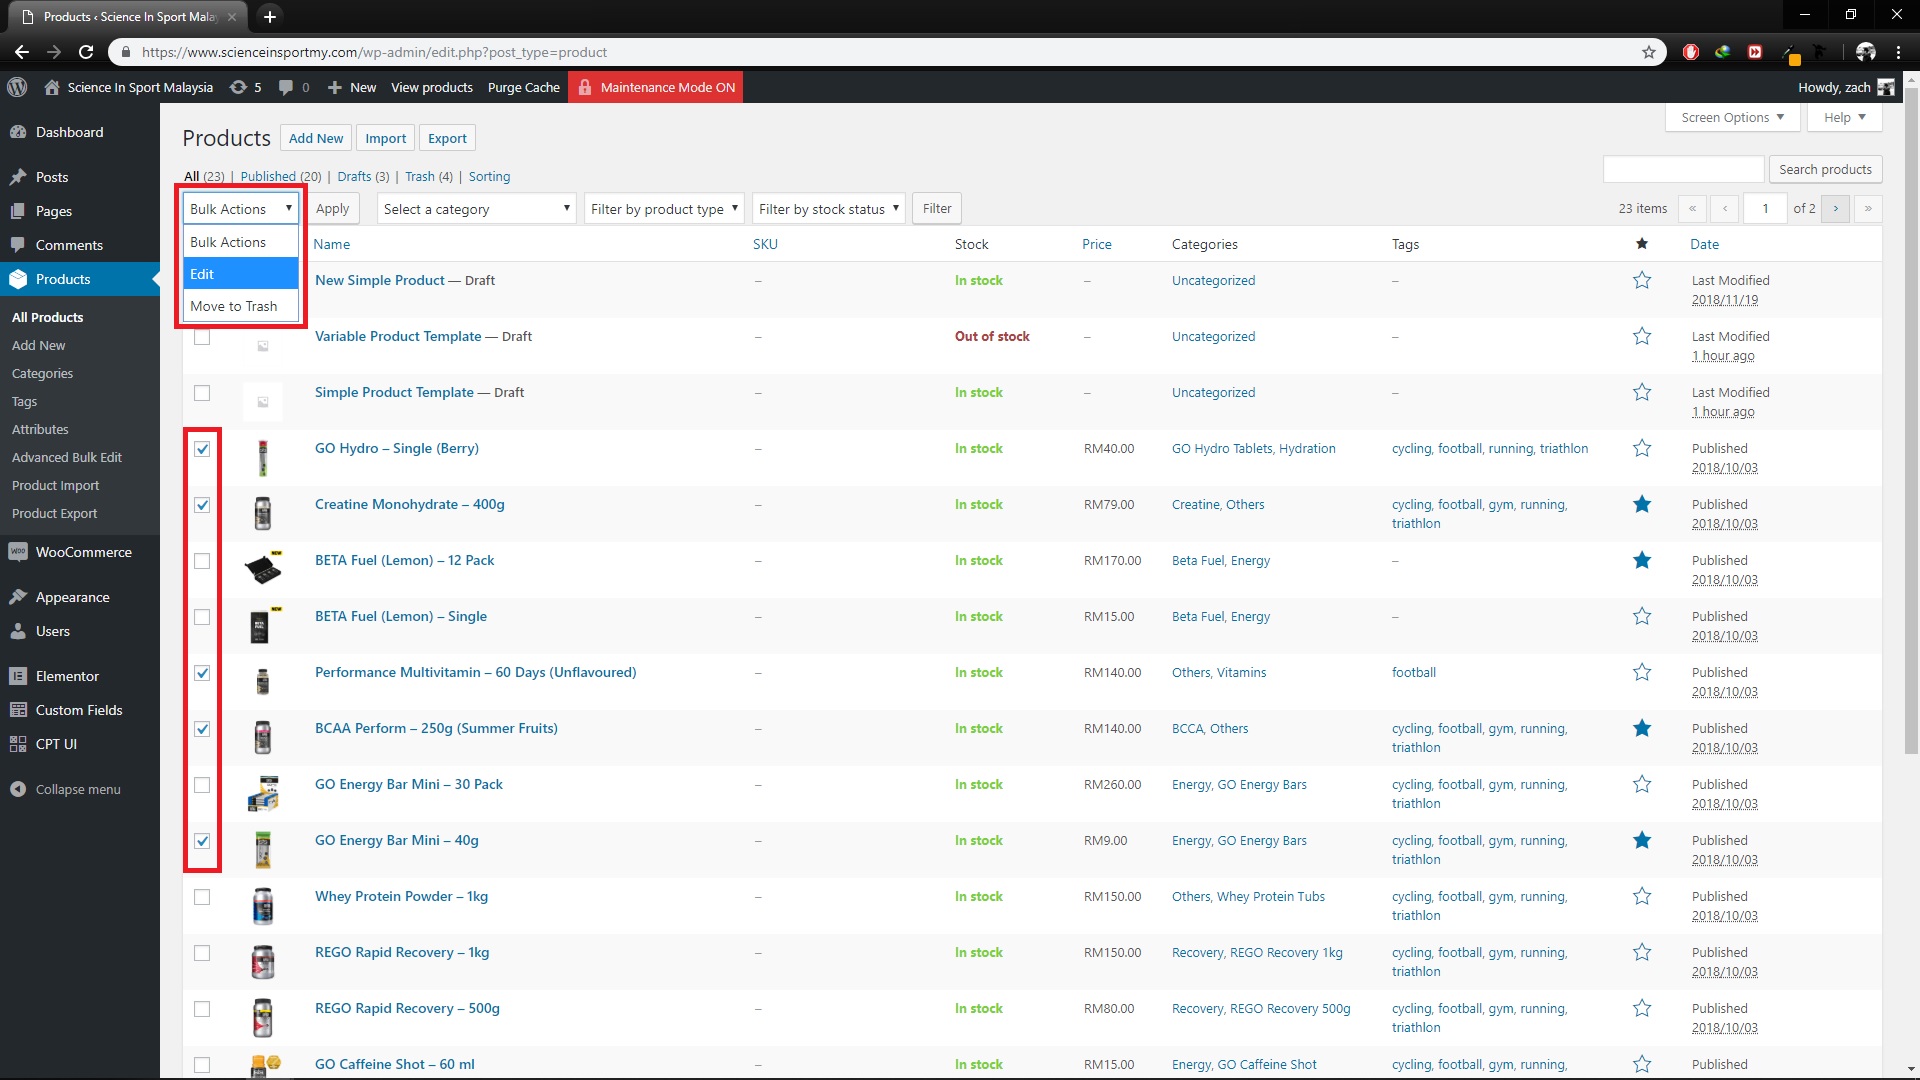Open the Bulk Actions dropdown
Image resolution: width=1920 pixels, height=1080 pixels.
(x=241, y=209)
